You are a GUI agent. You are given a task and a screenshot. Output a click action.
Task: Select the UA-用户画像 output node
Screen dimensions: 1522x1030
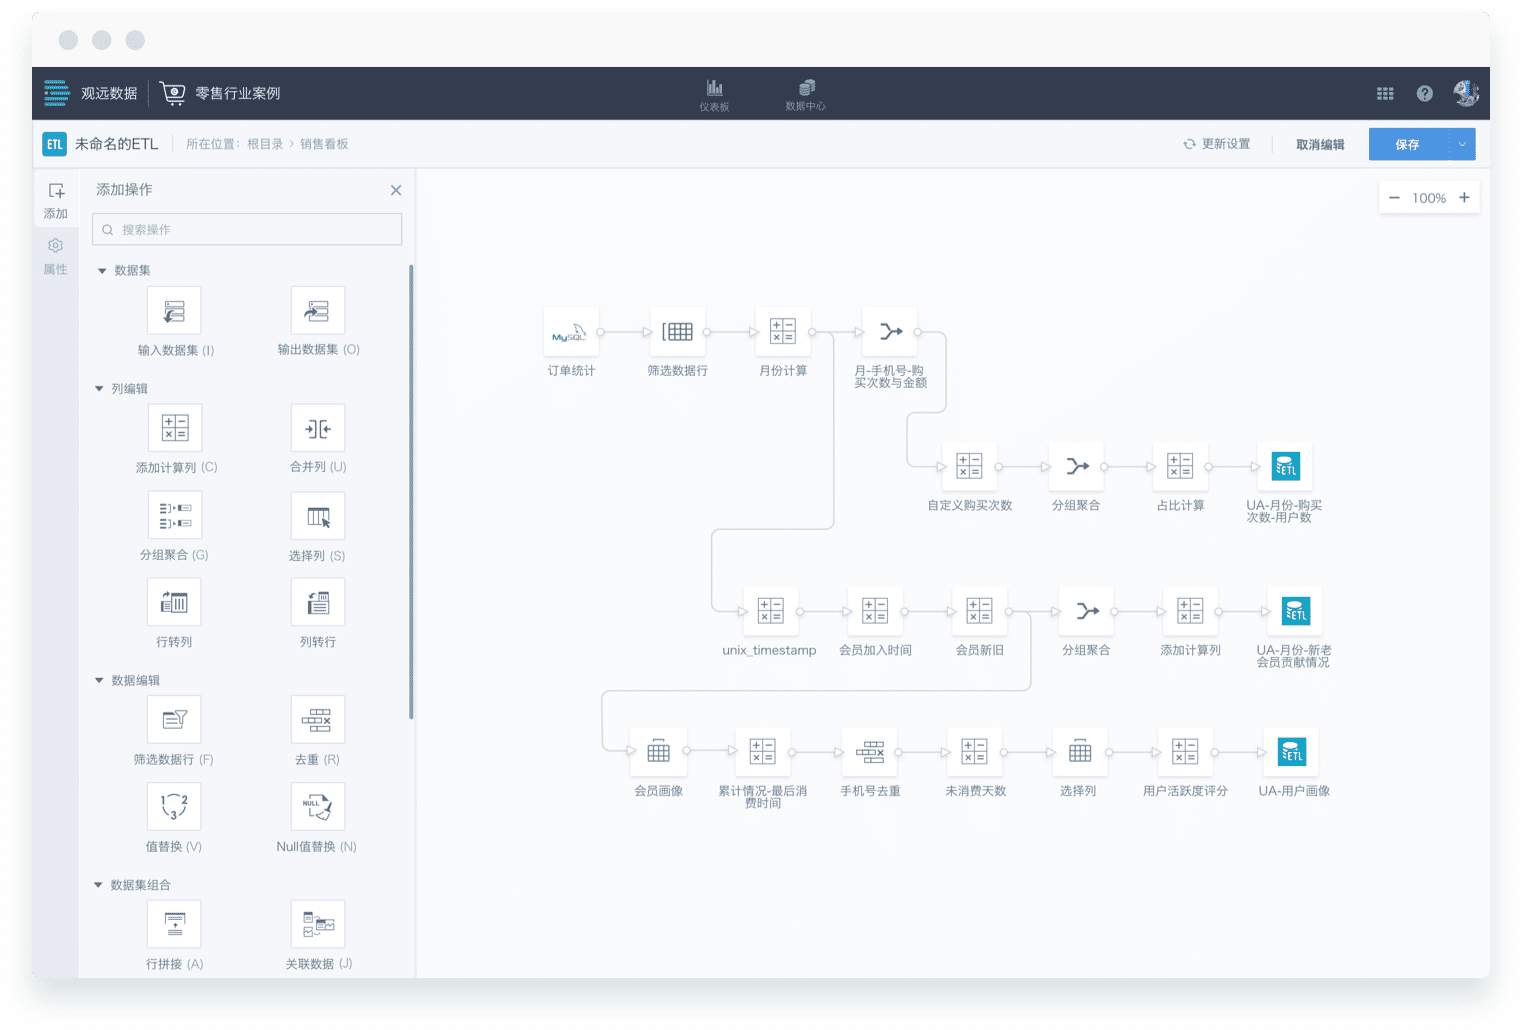tap(1291, 752)
